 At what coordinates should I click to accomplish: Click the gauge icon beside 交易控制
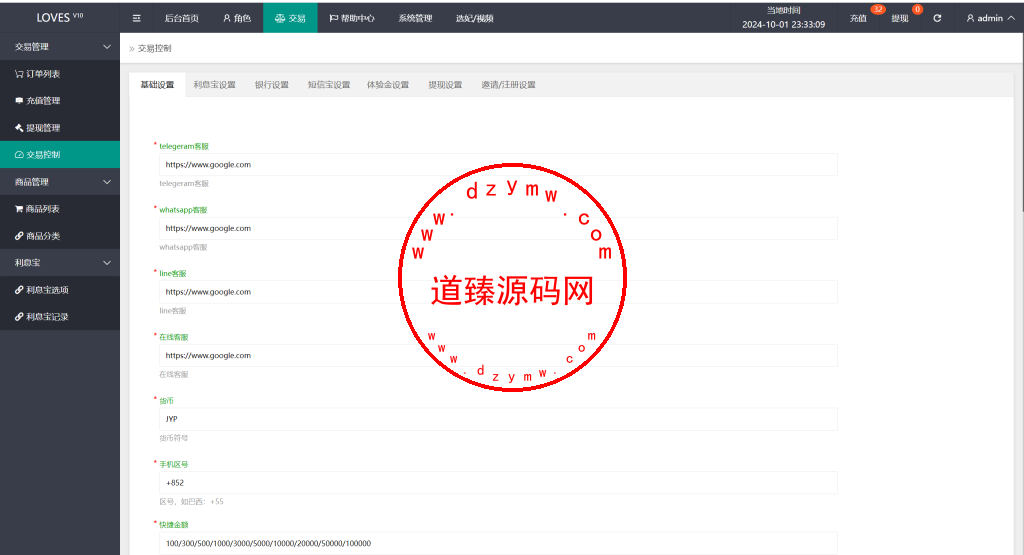19,155
